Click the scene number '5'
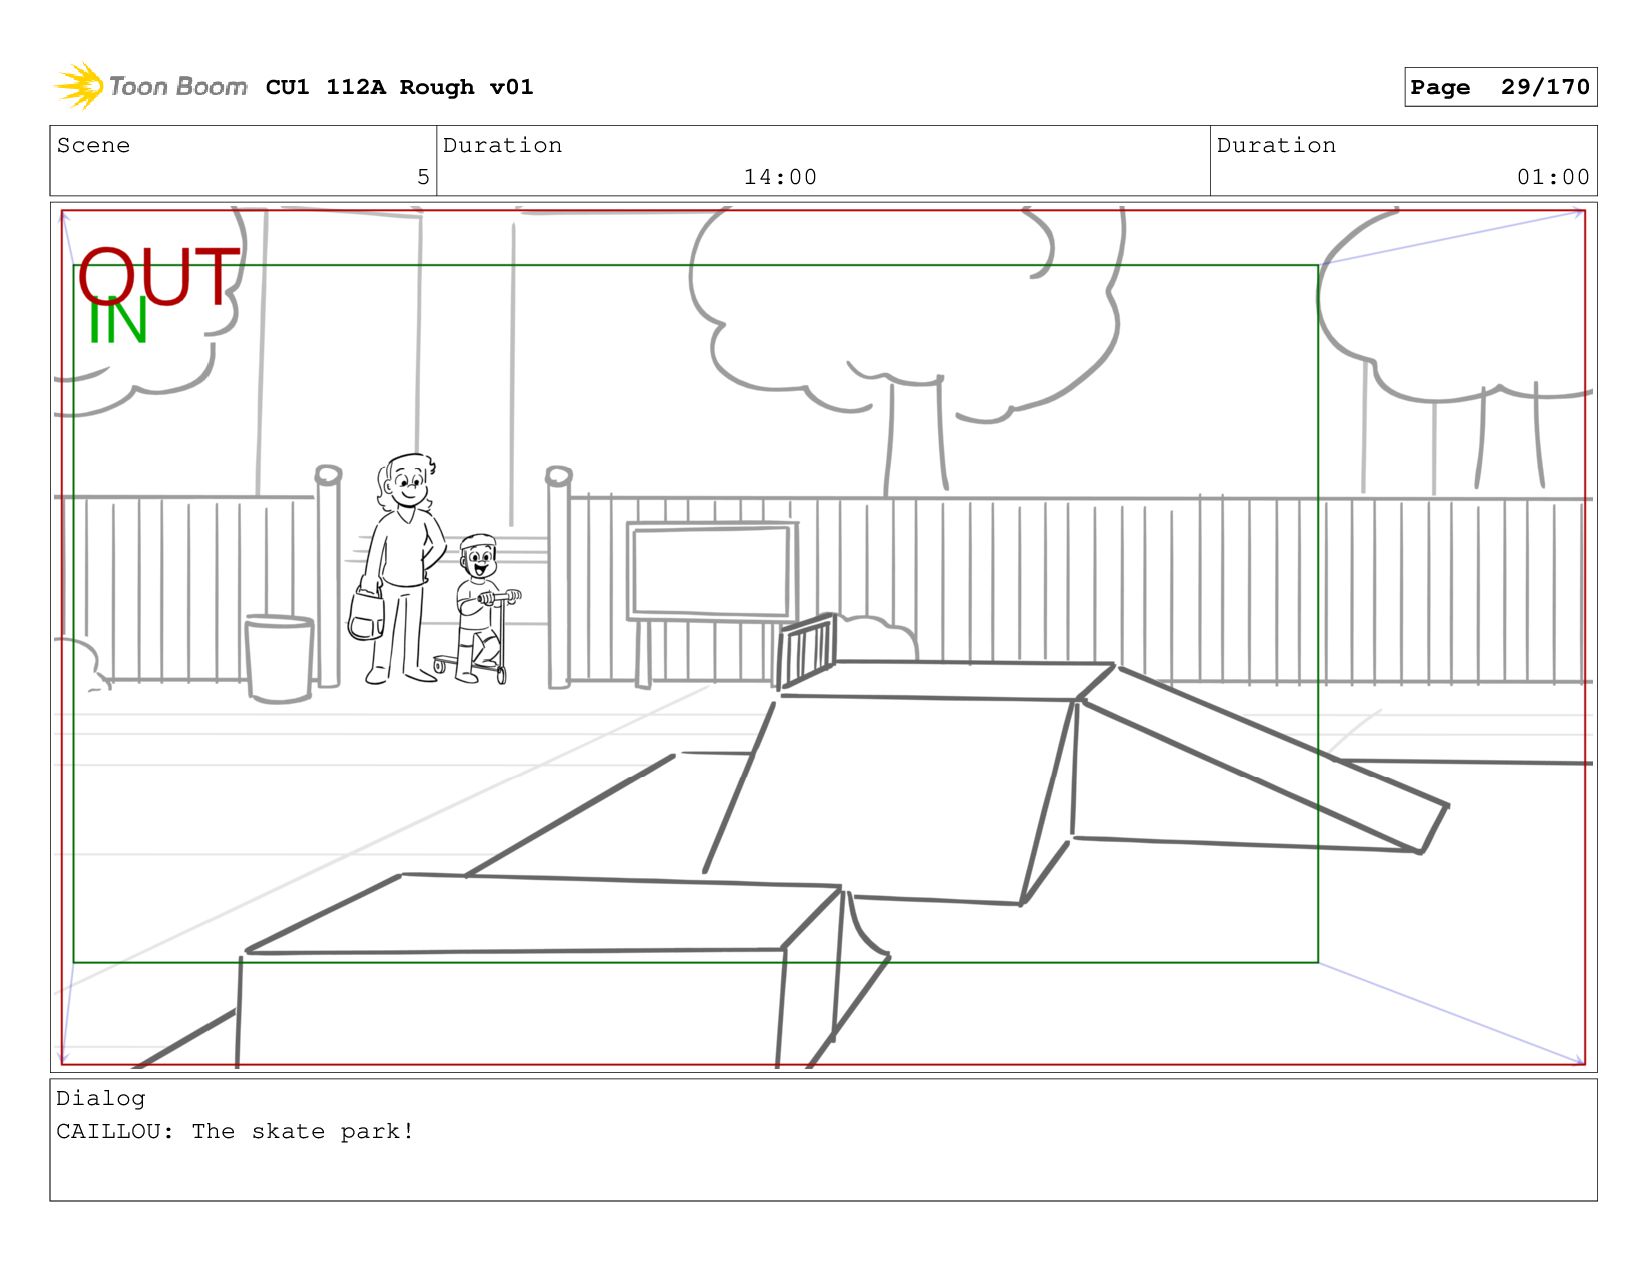Screen dimensions: 1648x1276 (423, 177)
